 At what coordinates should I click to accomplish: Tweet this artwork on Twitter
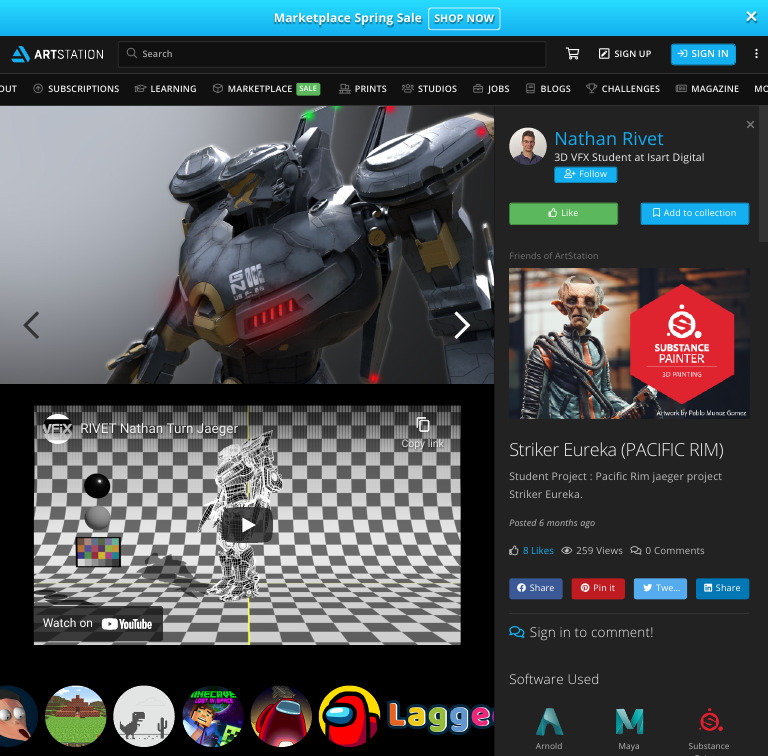pos(660,588)
